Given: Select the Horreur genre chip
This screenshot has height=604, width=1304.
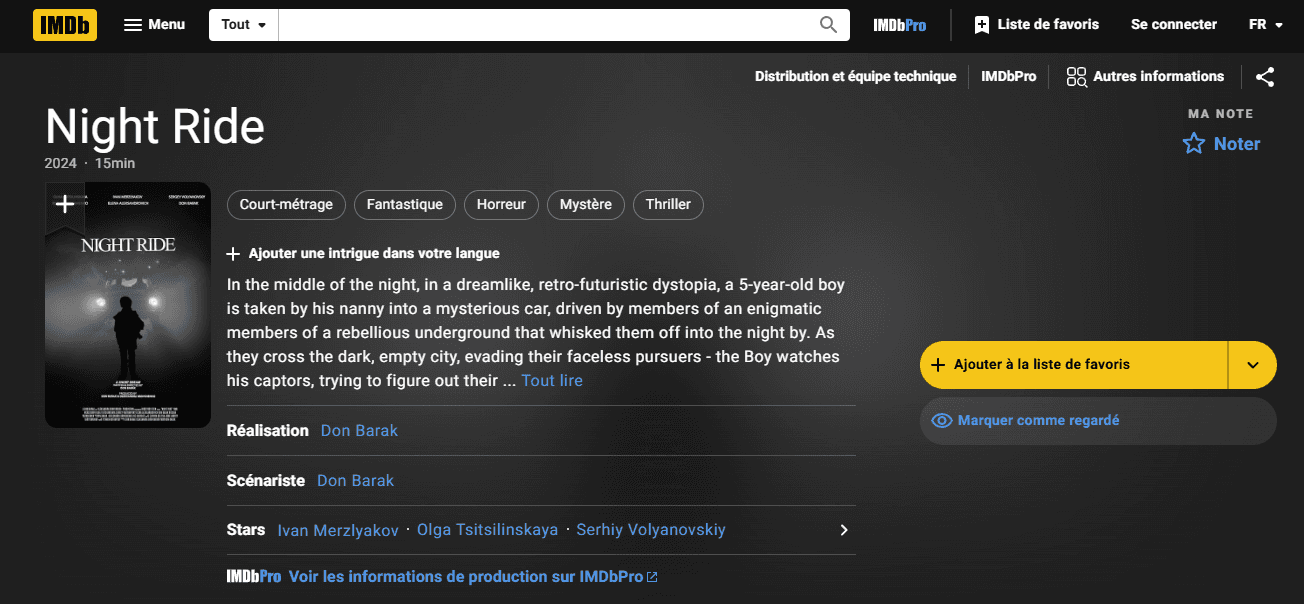Looking at the screenshot, I should tap(501, 205).
